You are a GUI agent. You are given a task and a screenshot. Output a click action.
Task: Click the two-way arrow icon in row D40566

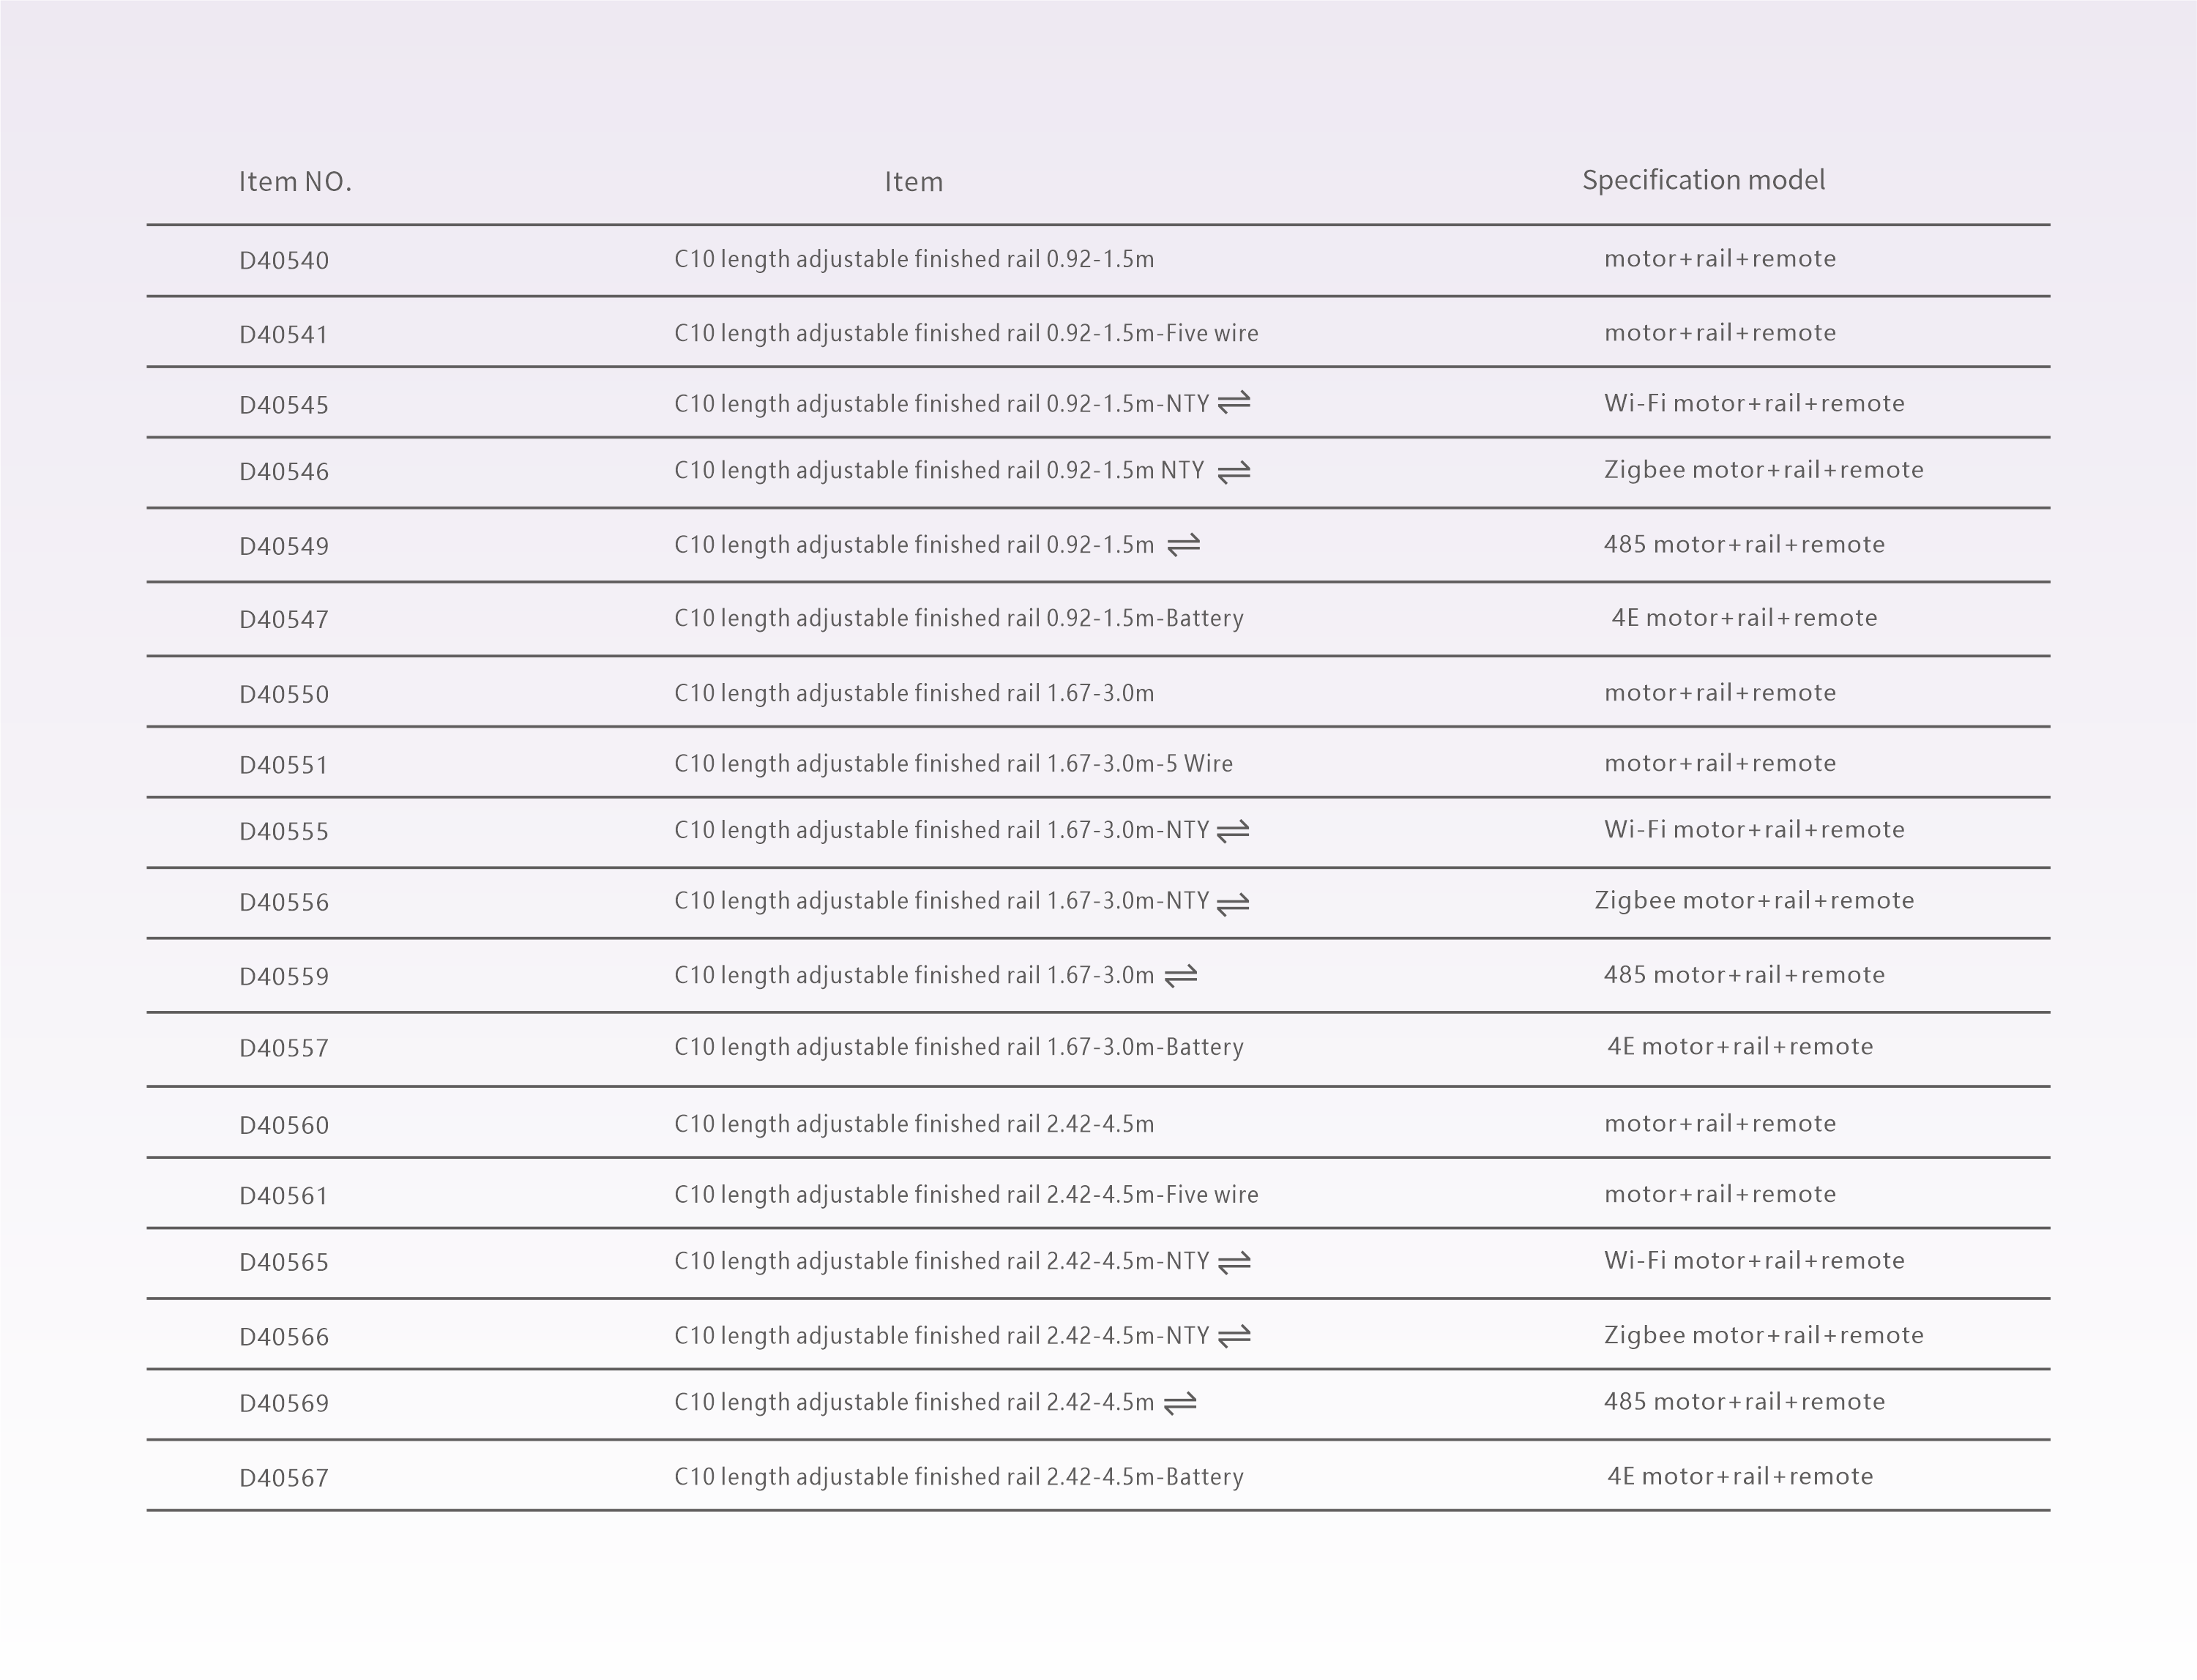[1234, 1336]
